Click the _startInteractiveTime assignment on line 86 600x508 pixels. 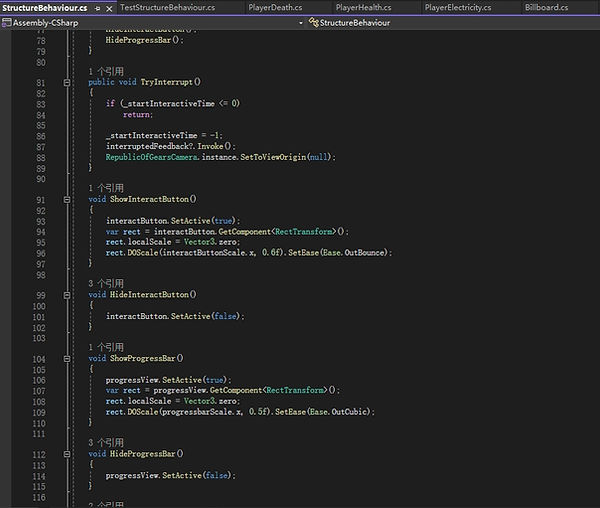click(x=164, y=135)
